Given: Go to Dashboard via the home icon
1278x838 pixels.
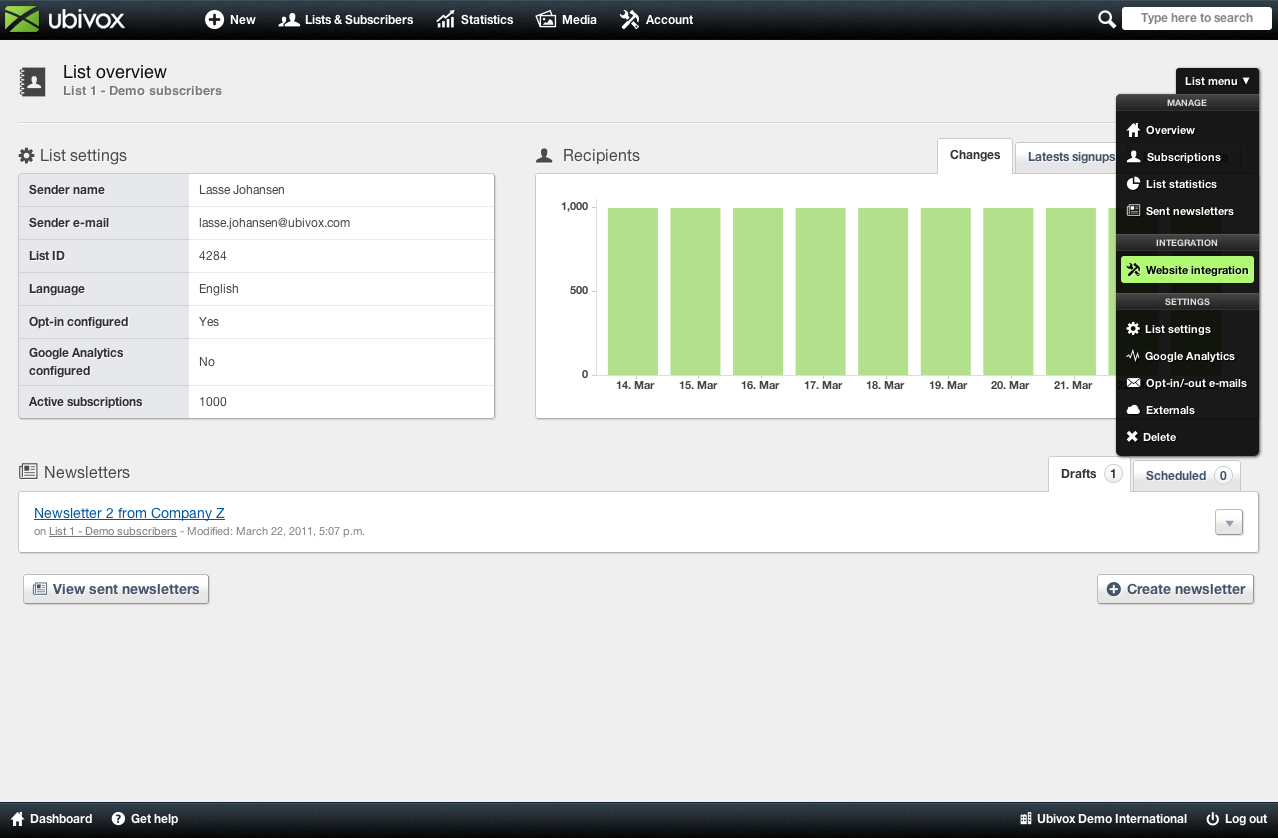Looking at the screenshot, I should coord(18,819).
